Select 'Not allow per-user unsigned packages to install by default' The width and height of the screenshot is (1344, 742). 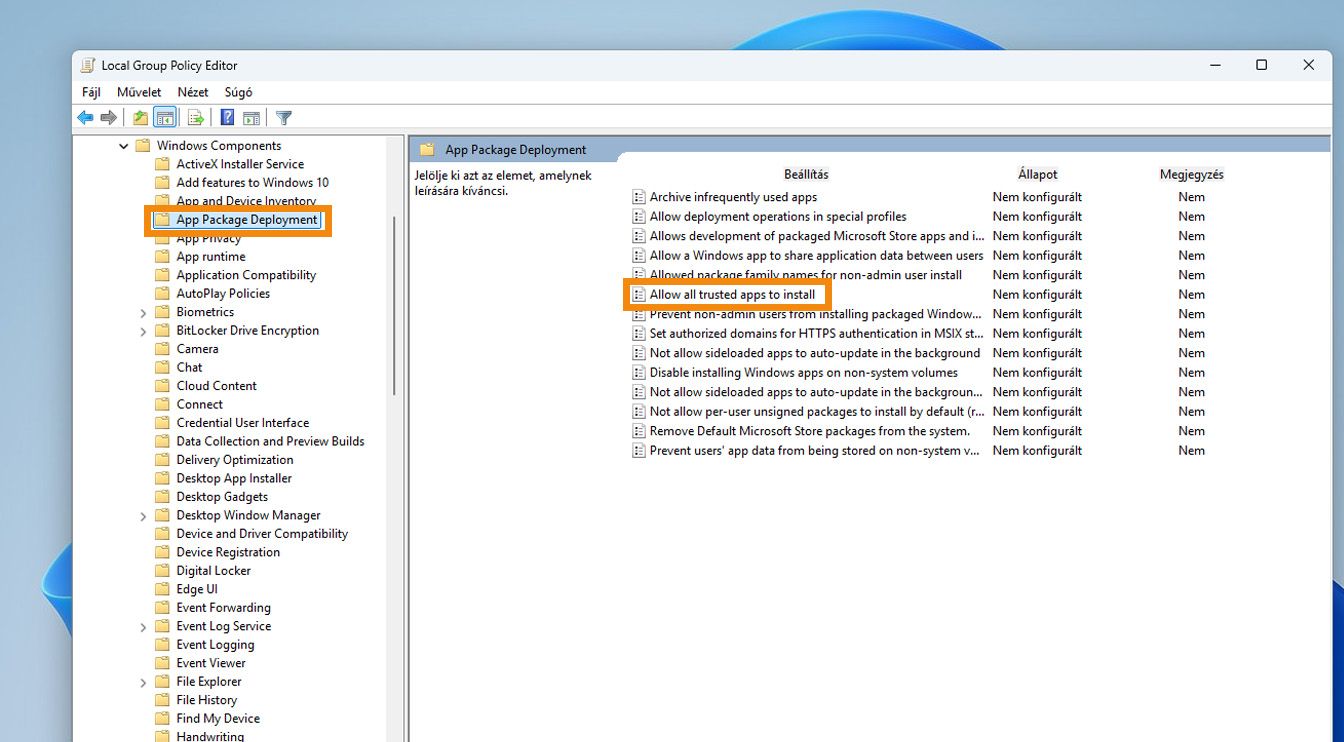pyautogui.click(x=816, y=411)
